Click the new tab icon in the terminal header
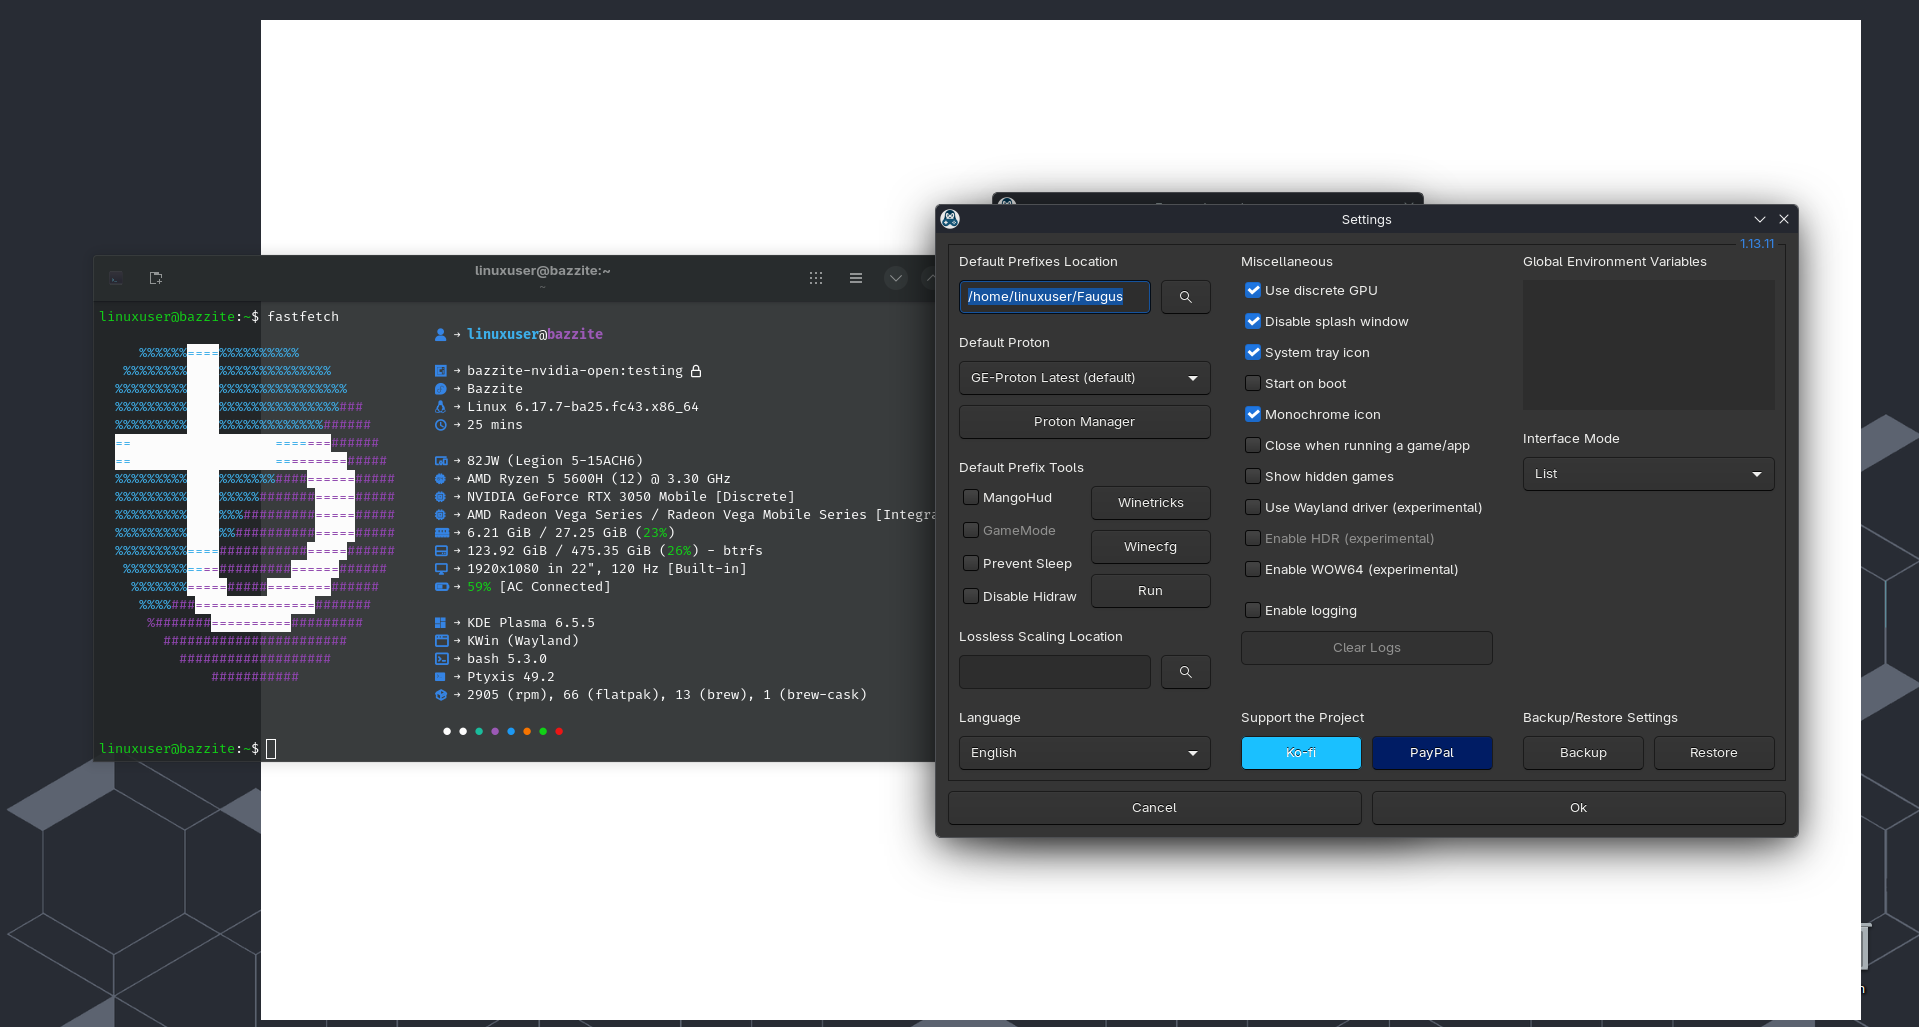Image resolution: width=1919 pixels, height=1027 pixels. 156,278
